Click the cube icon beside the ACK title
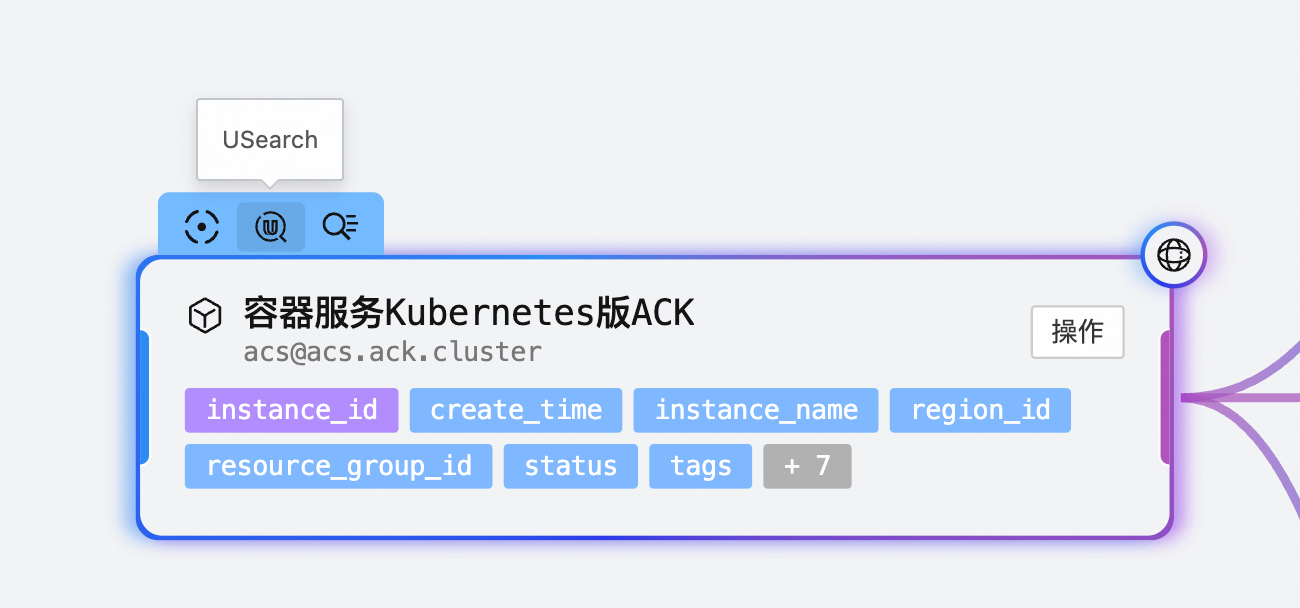The width and height of the screenshot is (1300, 608). [x=205, y=316]
